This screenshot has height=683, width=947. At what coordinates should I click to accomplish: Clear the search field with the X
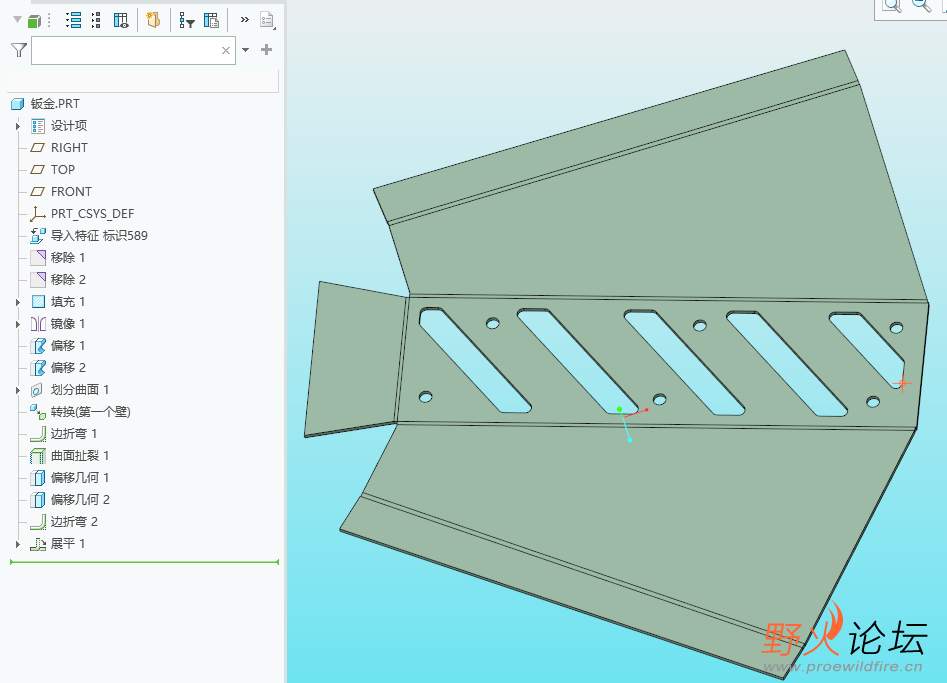(225, 50)
